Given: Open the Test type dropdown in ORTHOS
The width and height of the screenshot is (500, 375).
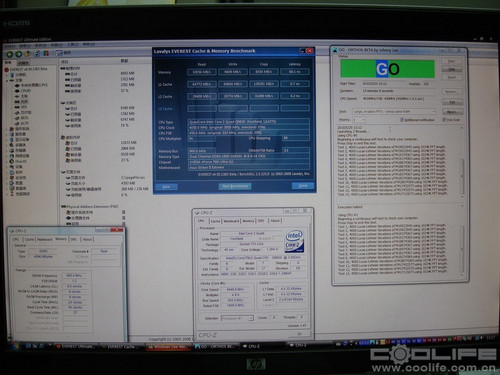Looking at the screenshot, I should click(394, 112).
